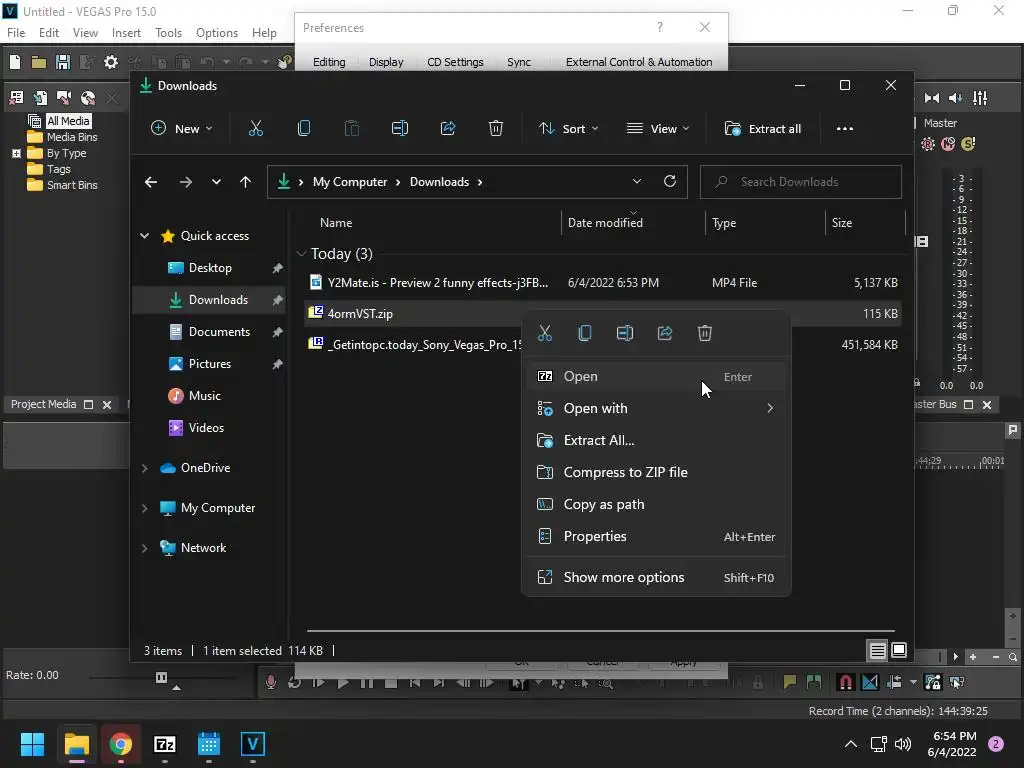Click the Search Downloads field
Viewport: 1024px width, 768px height.
click(x=801, y=182)
